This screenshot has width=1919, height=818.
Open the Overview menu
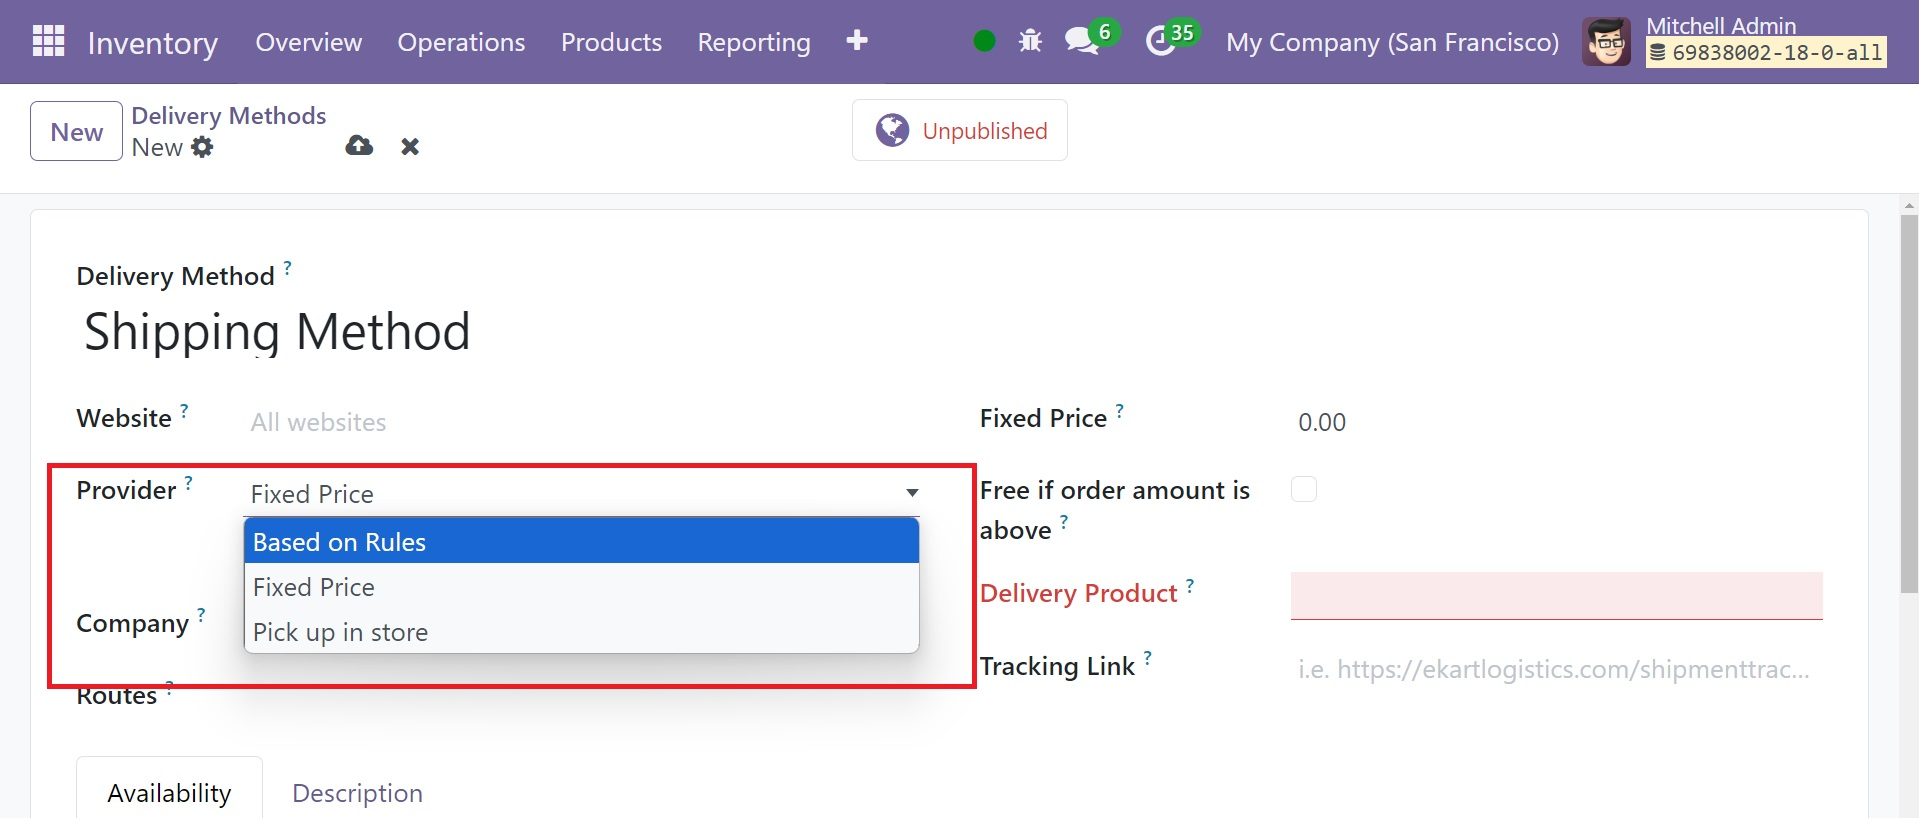pyautogui.click(x=309, y=42)
